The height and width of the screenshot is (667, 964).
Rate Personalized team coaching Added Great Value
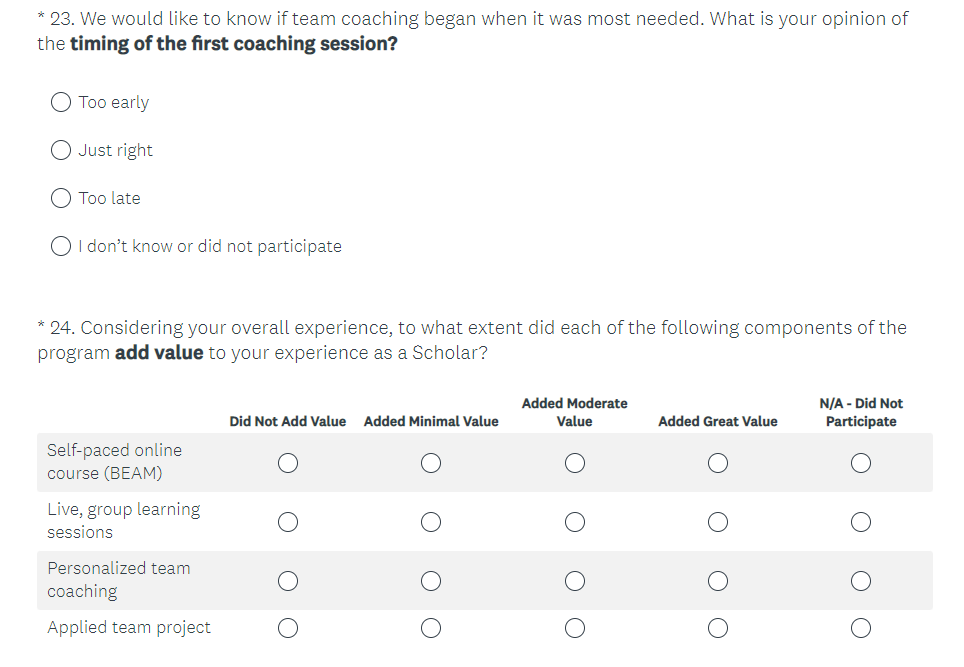coord(718,581)
